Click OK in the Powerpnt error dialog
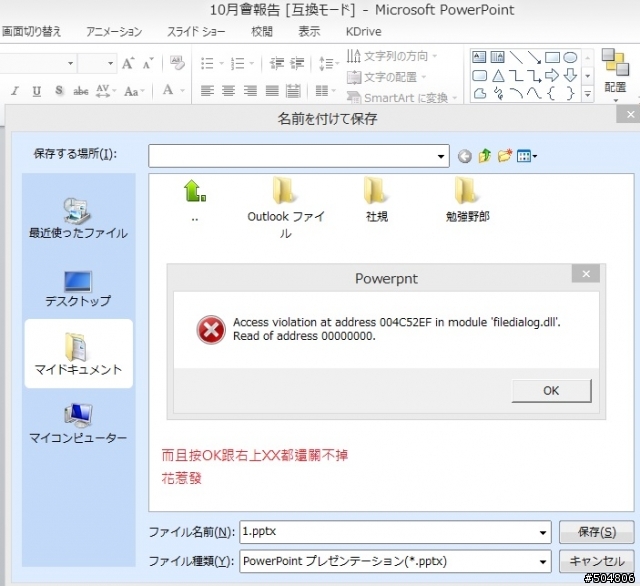The width and height of the screenshot is (640, 586). click(x=551, y=391)
